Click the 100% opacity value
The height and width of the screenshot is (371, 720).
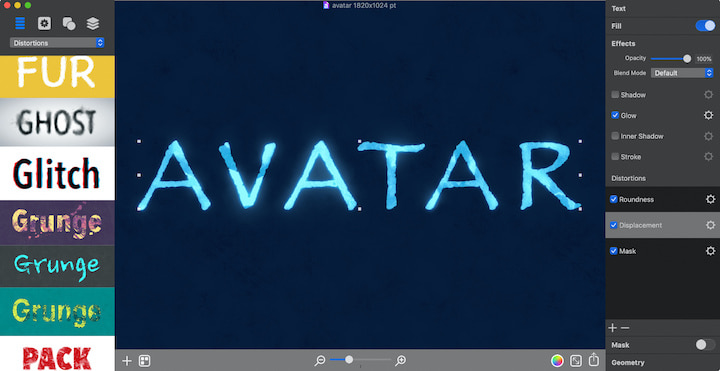[704, 59]
